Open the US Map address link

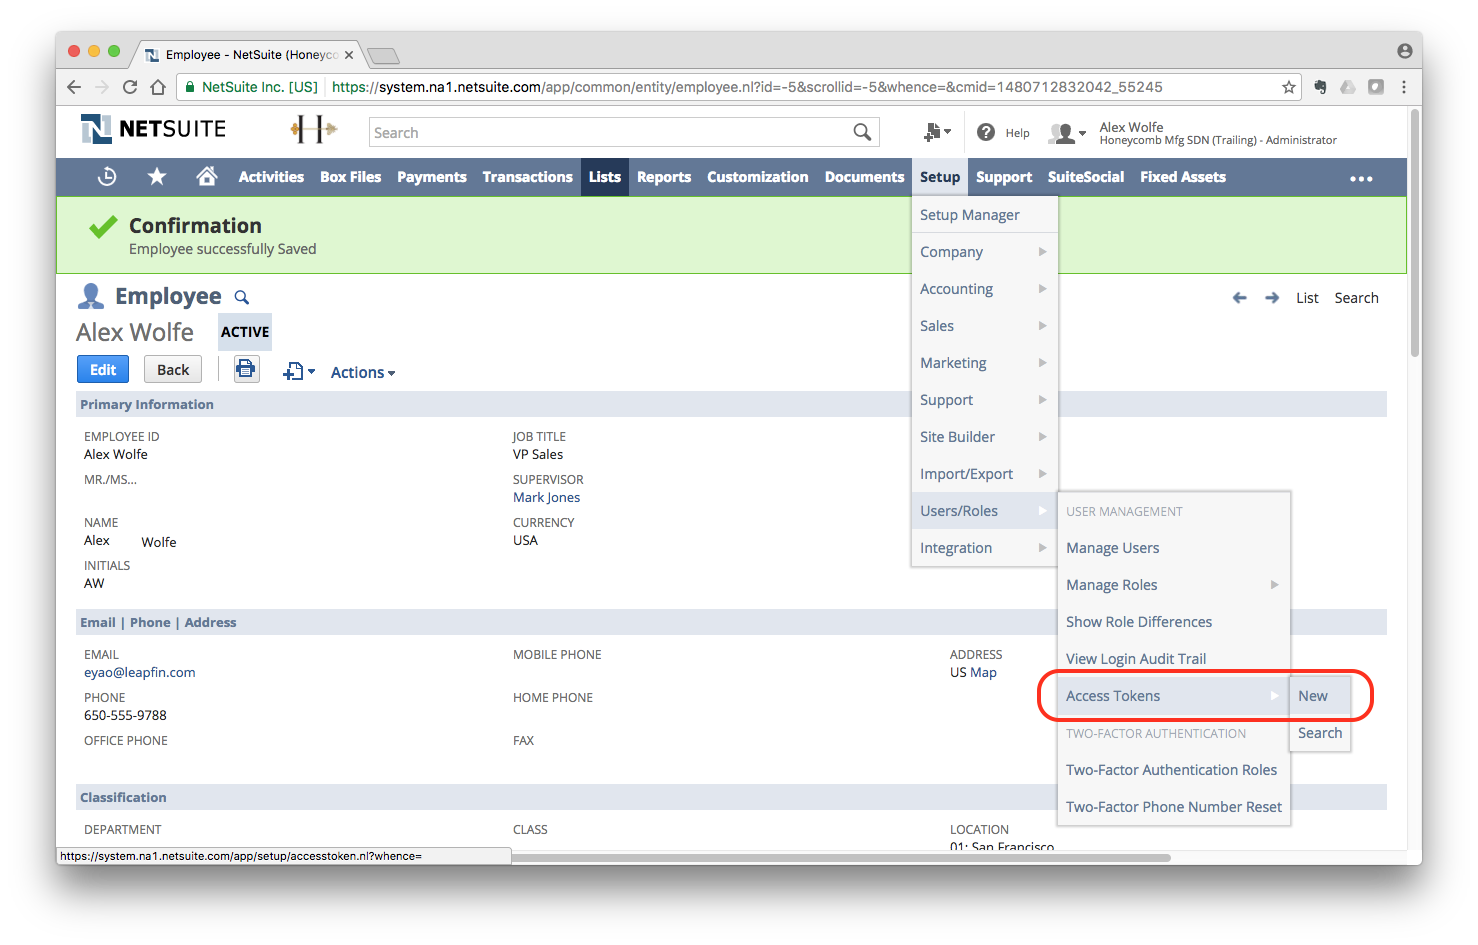(973, 673)
